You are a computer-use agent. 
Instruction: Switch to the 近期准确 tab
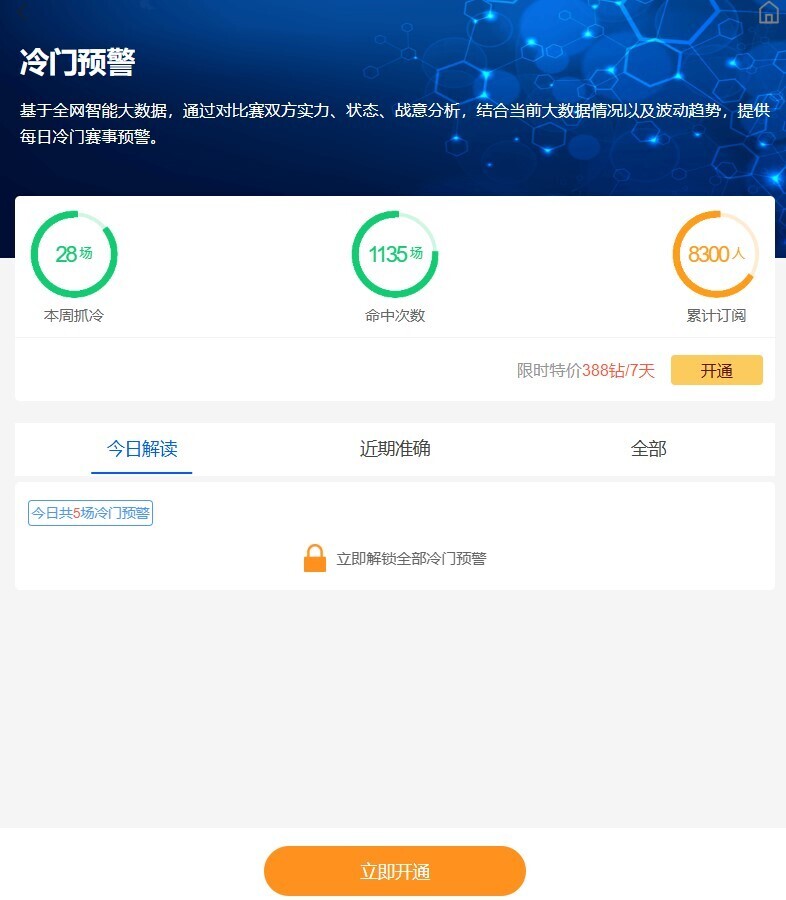395,449
